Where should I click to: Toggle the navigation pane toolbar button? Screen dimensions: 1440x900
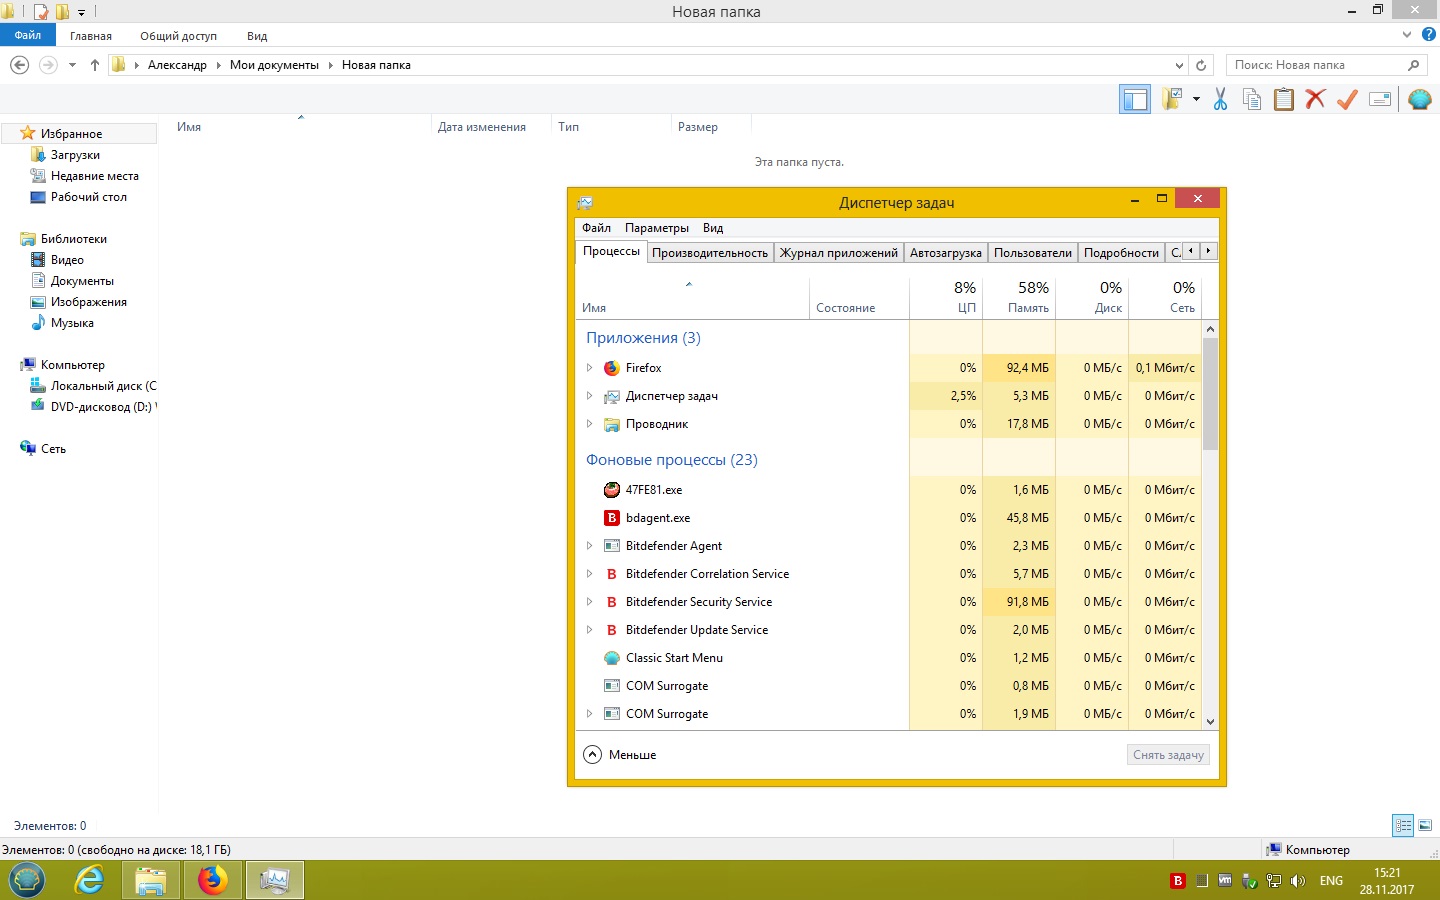pyautogui.click(x=1135, y=99)
